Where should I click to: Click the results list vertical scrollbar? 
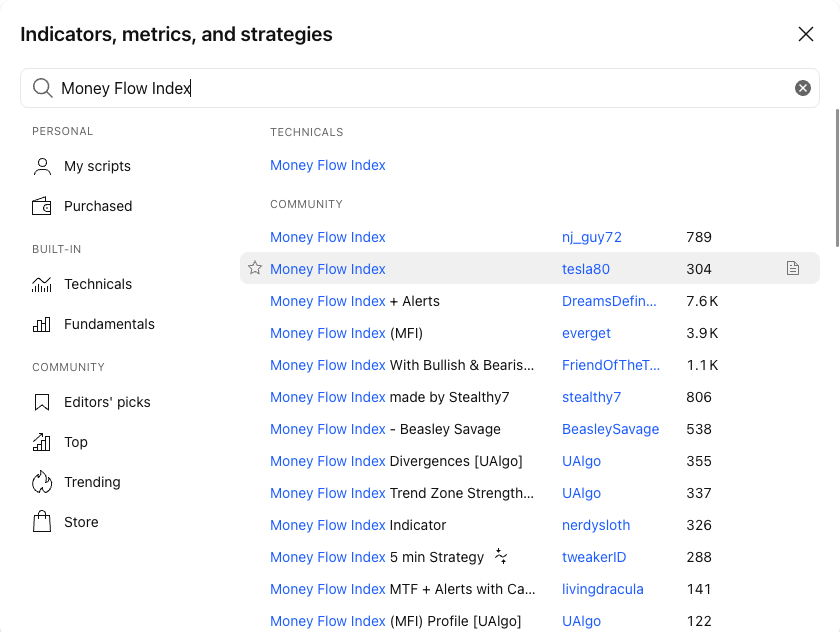pos(837,178)
